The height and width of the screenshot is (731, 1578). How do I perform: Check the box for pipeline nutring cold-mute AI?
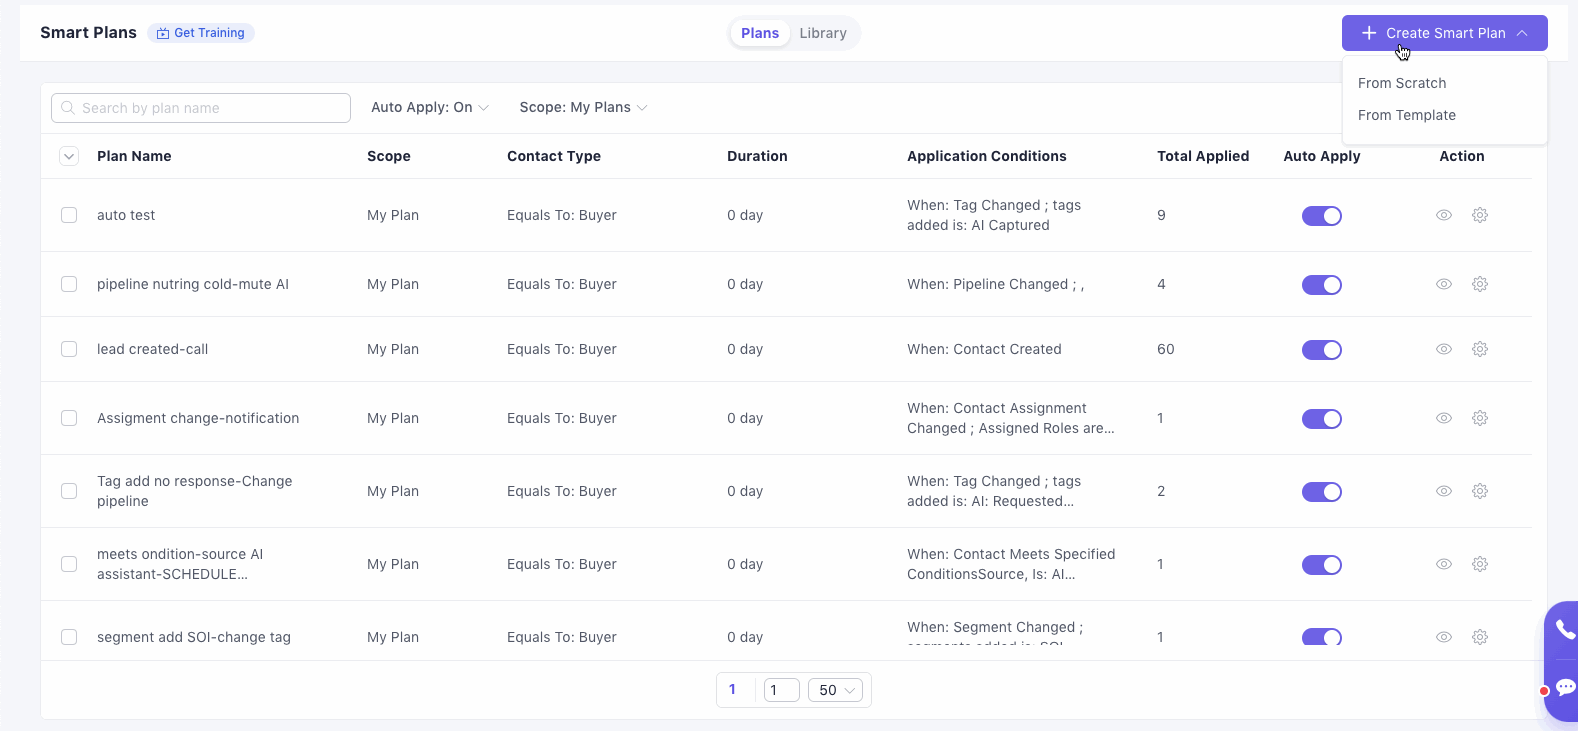click(x=69, y=284)
